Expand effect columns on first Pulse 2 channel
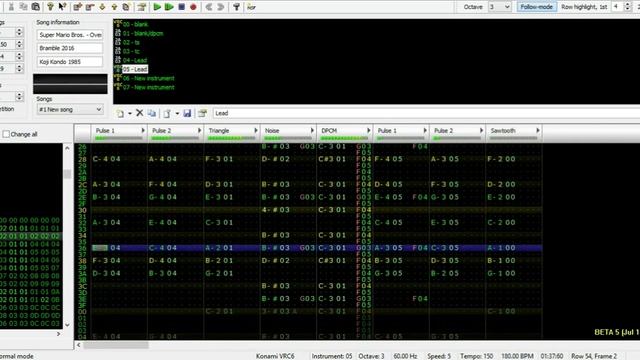 199,131
